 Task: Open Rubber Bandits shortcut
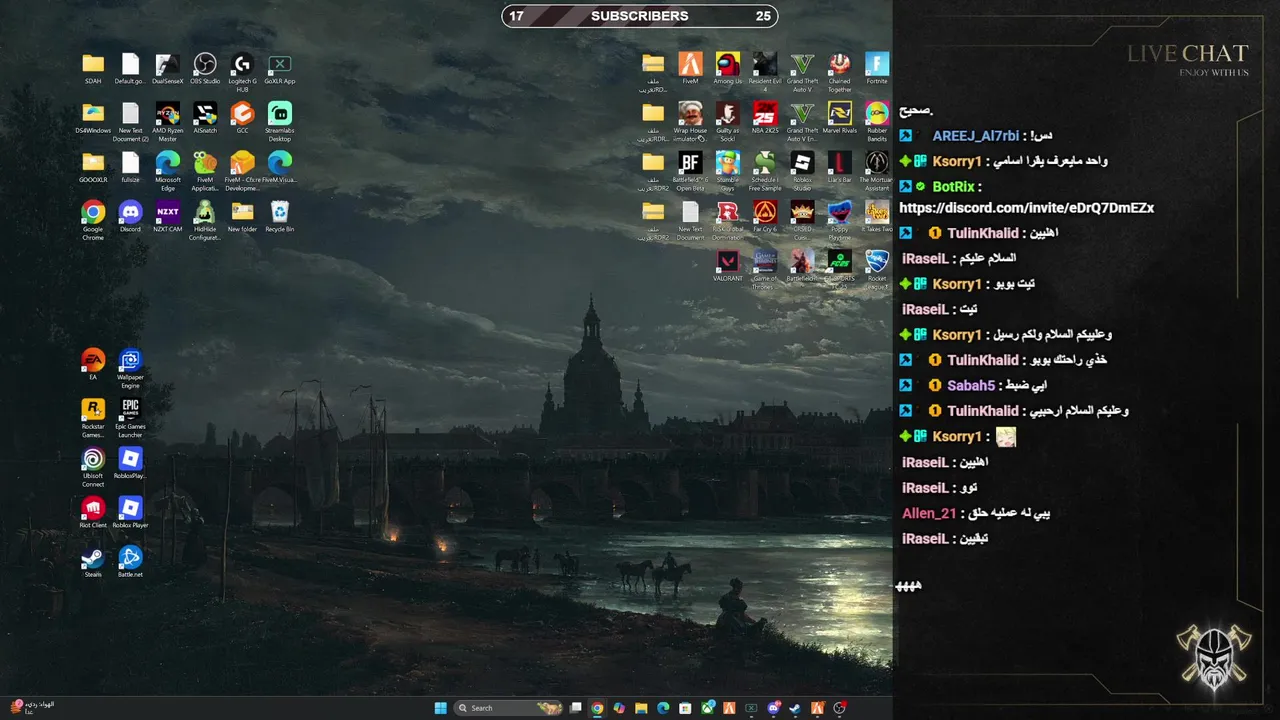pyautogui.click(x=877, y=121)
